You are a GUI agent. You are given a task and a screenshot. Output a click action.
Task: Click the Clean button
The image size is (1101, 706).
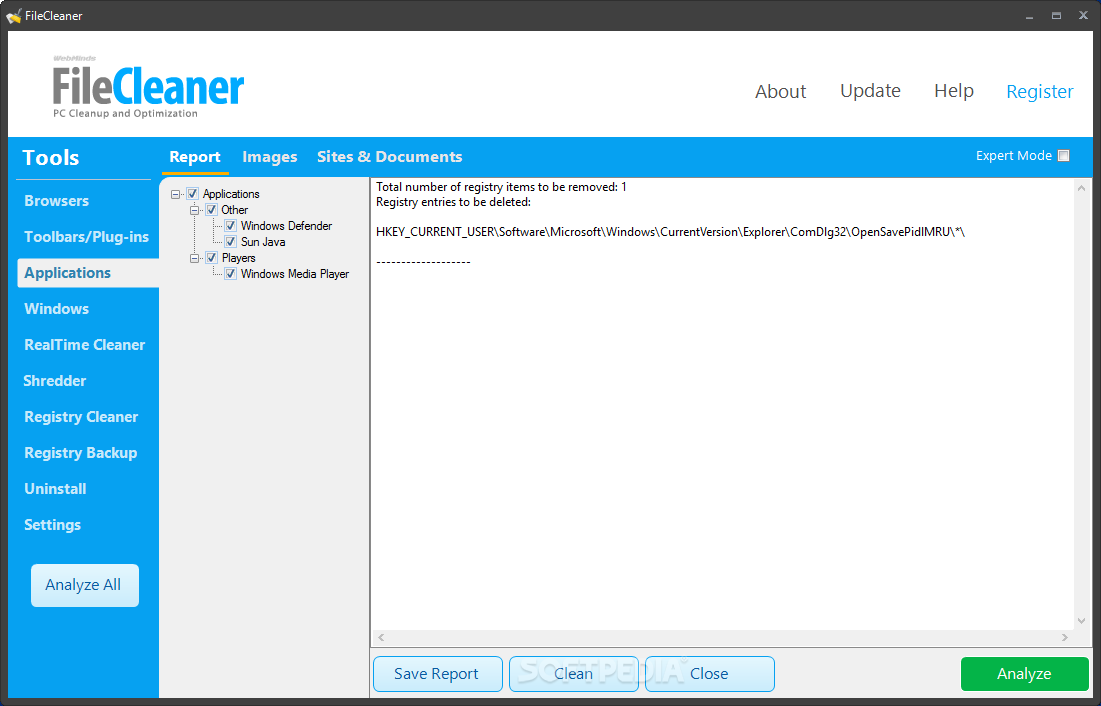[574, 674]
